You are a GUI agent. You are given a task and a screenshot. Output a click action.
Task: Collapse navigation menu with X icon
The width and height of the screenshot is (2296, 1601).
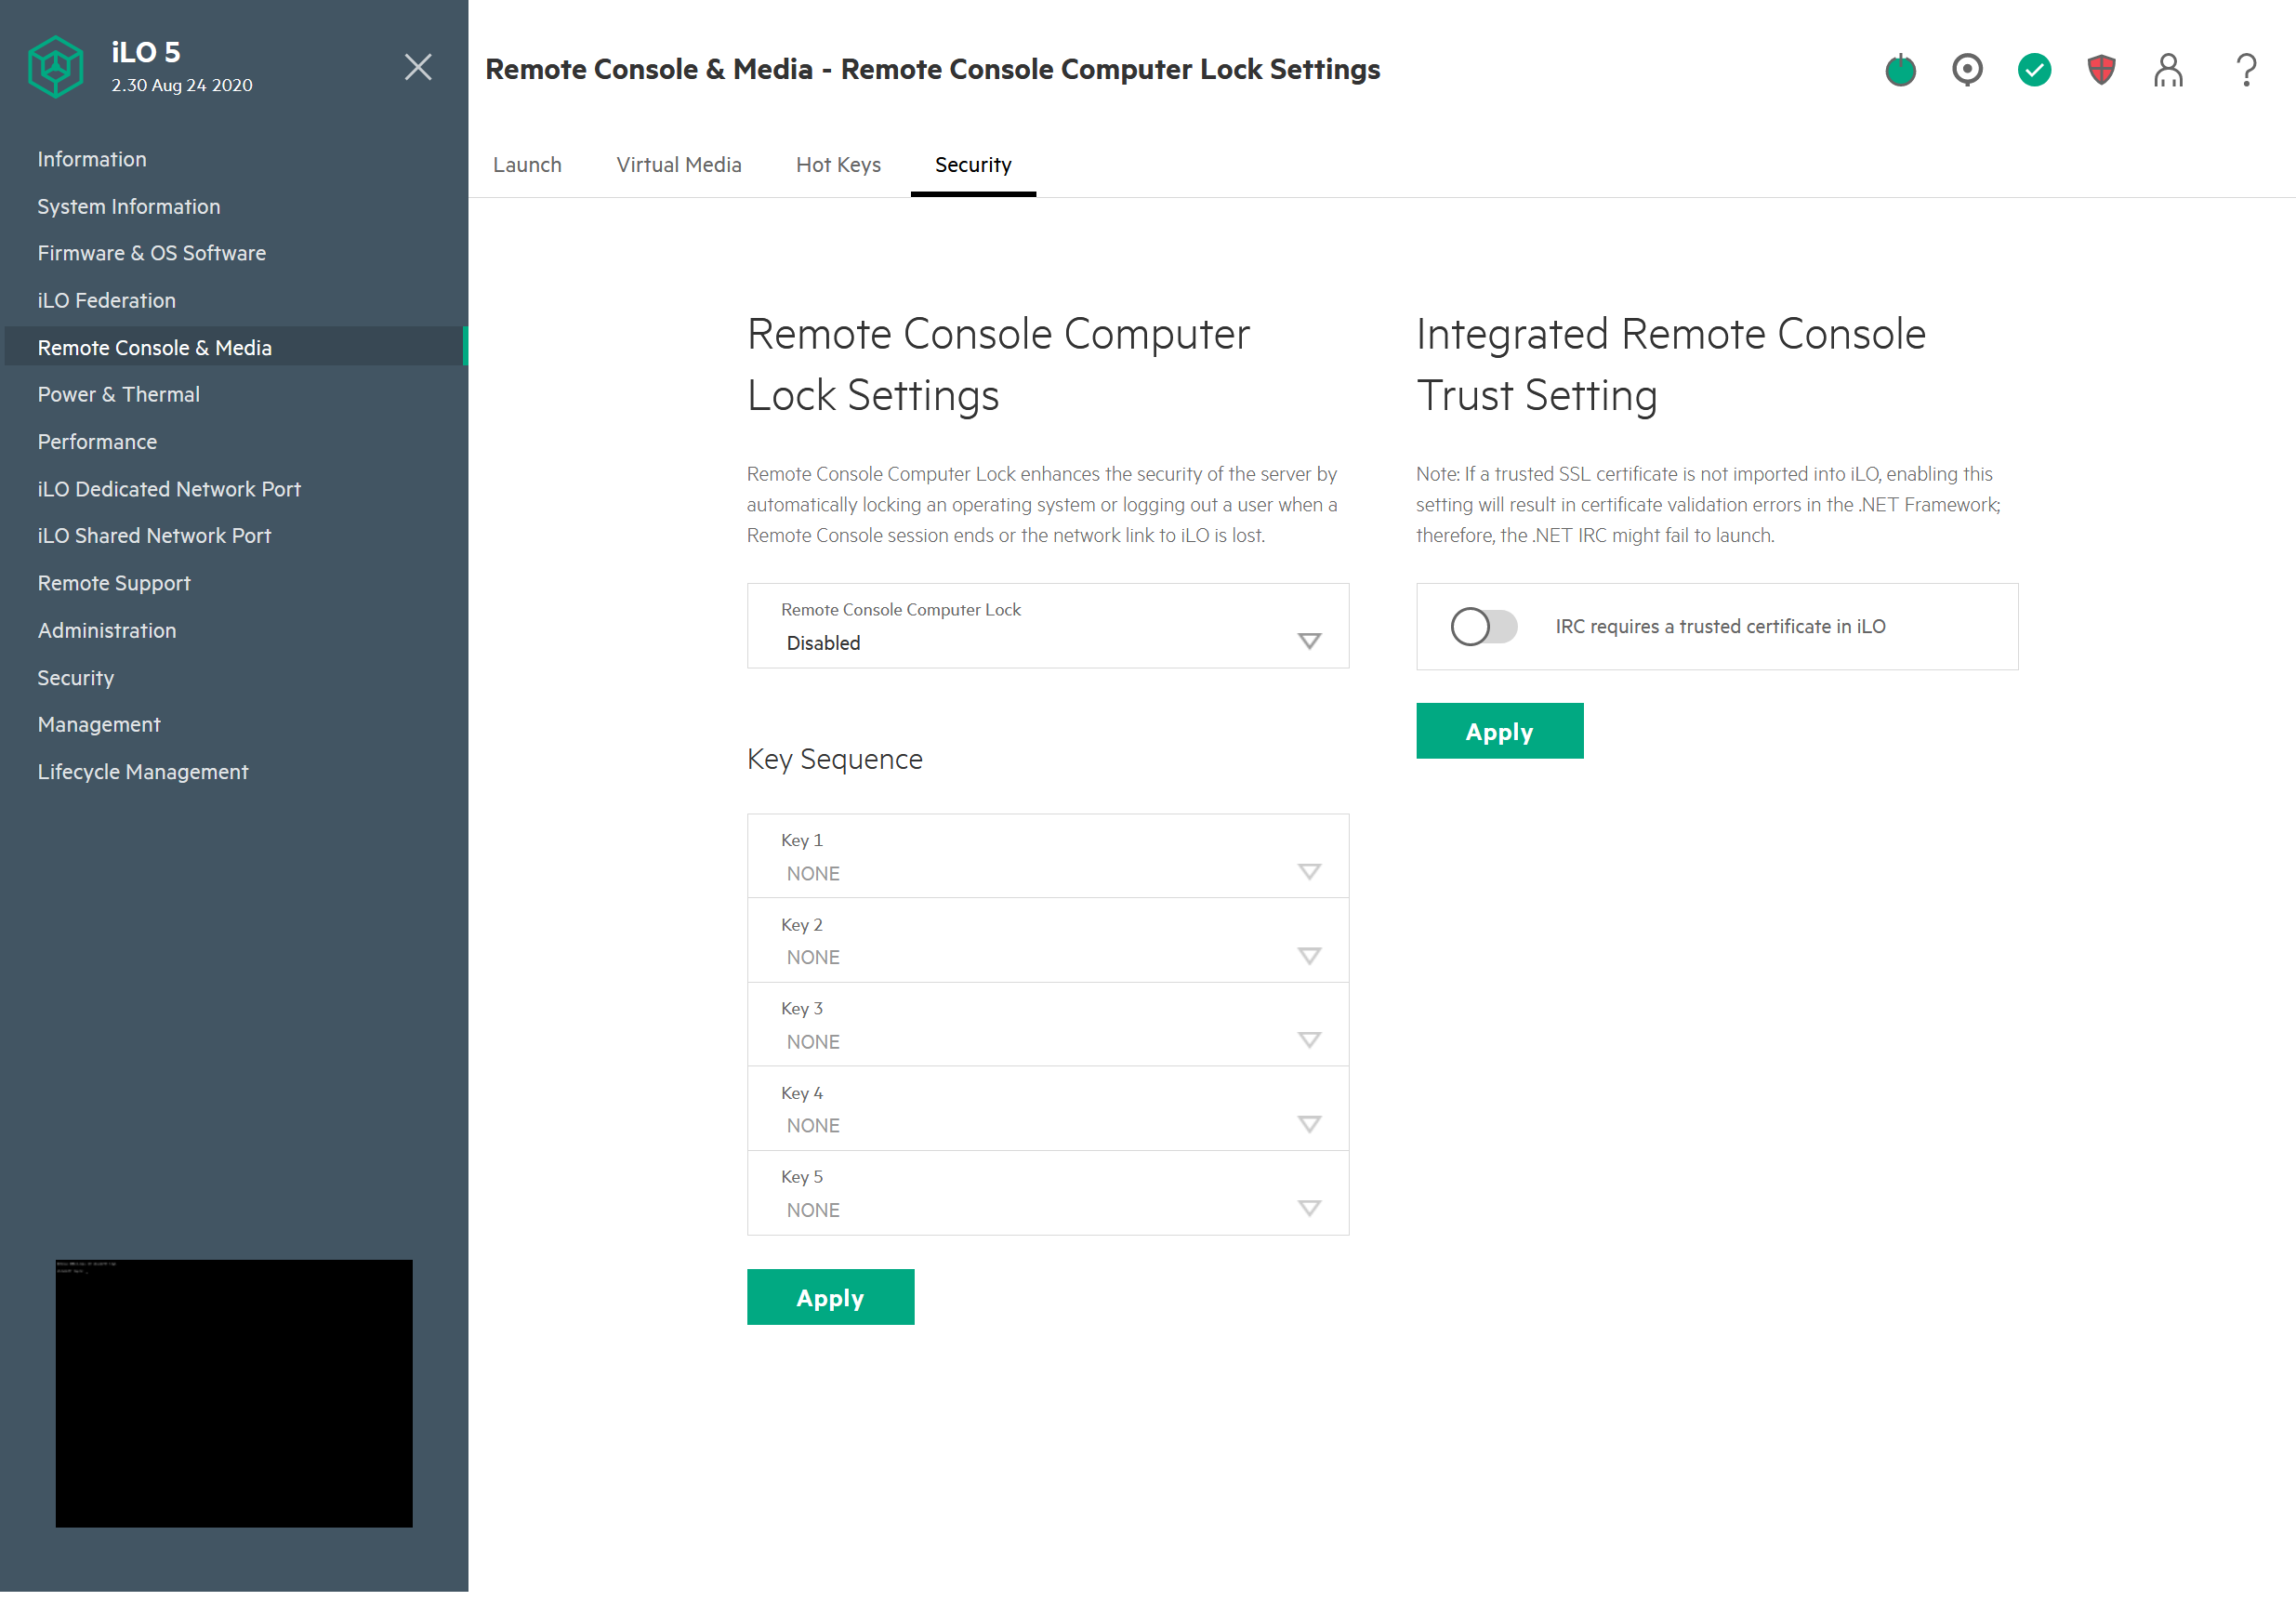[x=418, y=67]
